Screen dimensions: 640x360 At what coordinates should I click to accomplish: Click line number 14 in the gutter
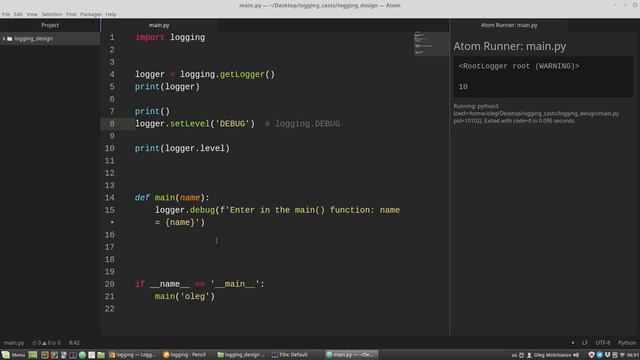(110, 198)
